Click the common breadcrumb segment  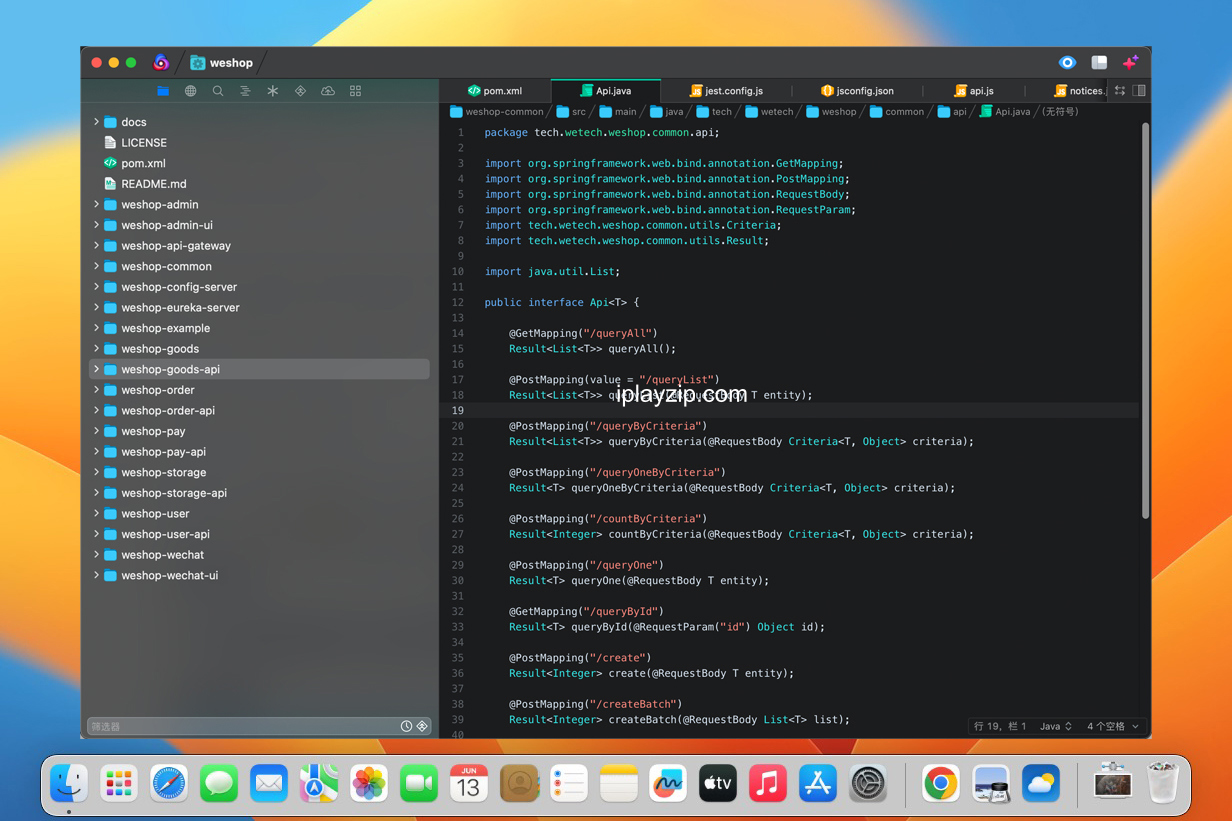coord(897,112)
